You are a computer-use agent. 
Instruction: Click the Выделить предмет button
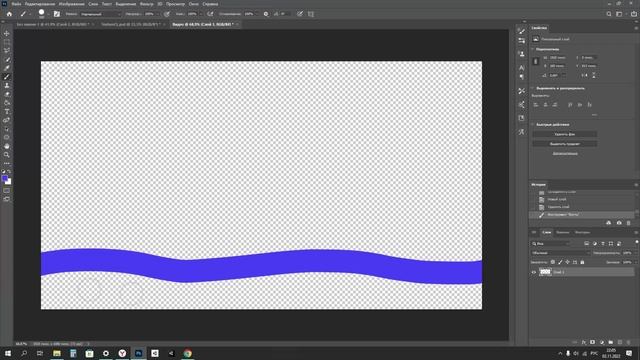click(x=565, y=144)
